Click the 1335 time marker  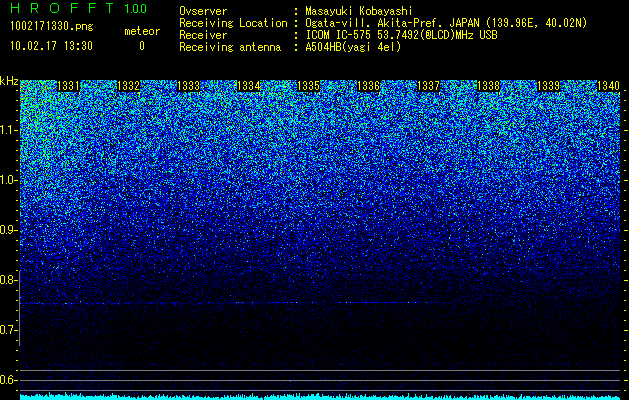308,86
